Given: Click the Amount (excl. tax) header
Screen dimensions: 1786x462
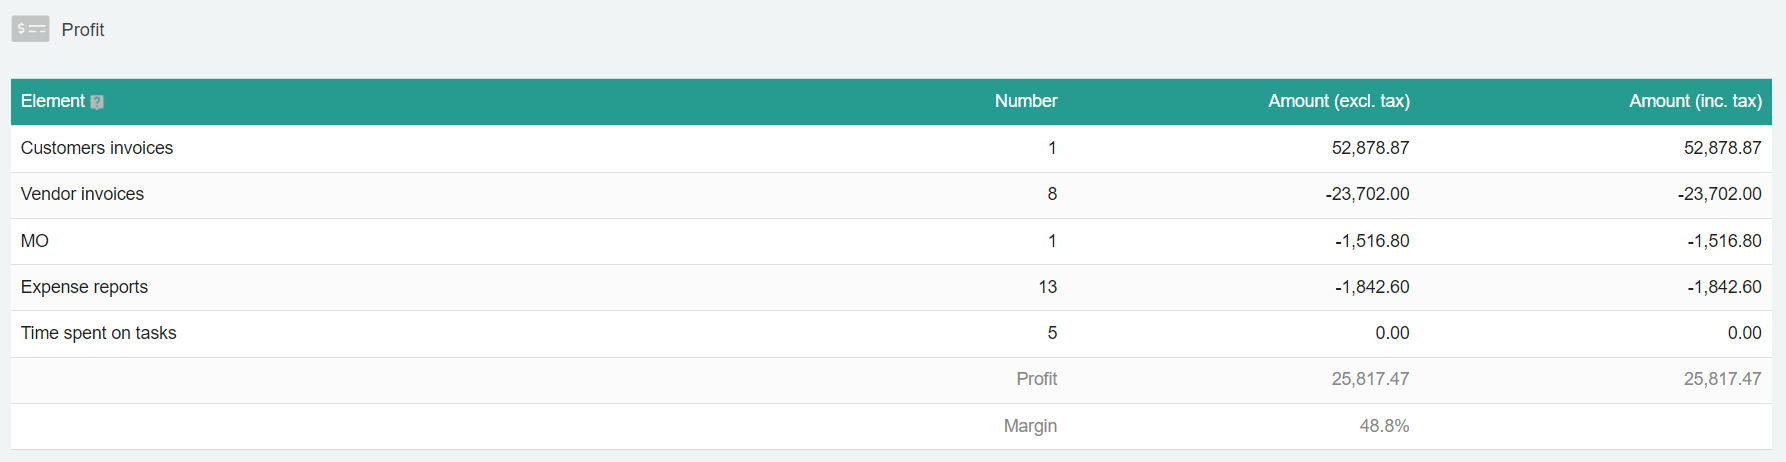Looking at the screenshot, I should (x=1339, y=101).
